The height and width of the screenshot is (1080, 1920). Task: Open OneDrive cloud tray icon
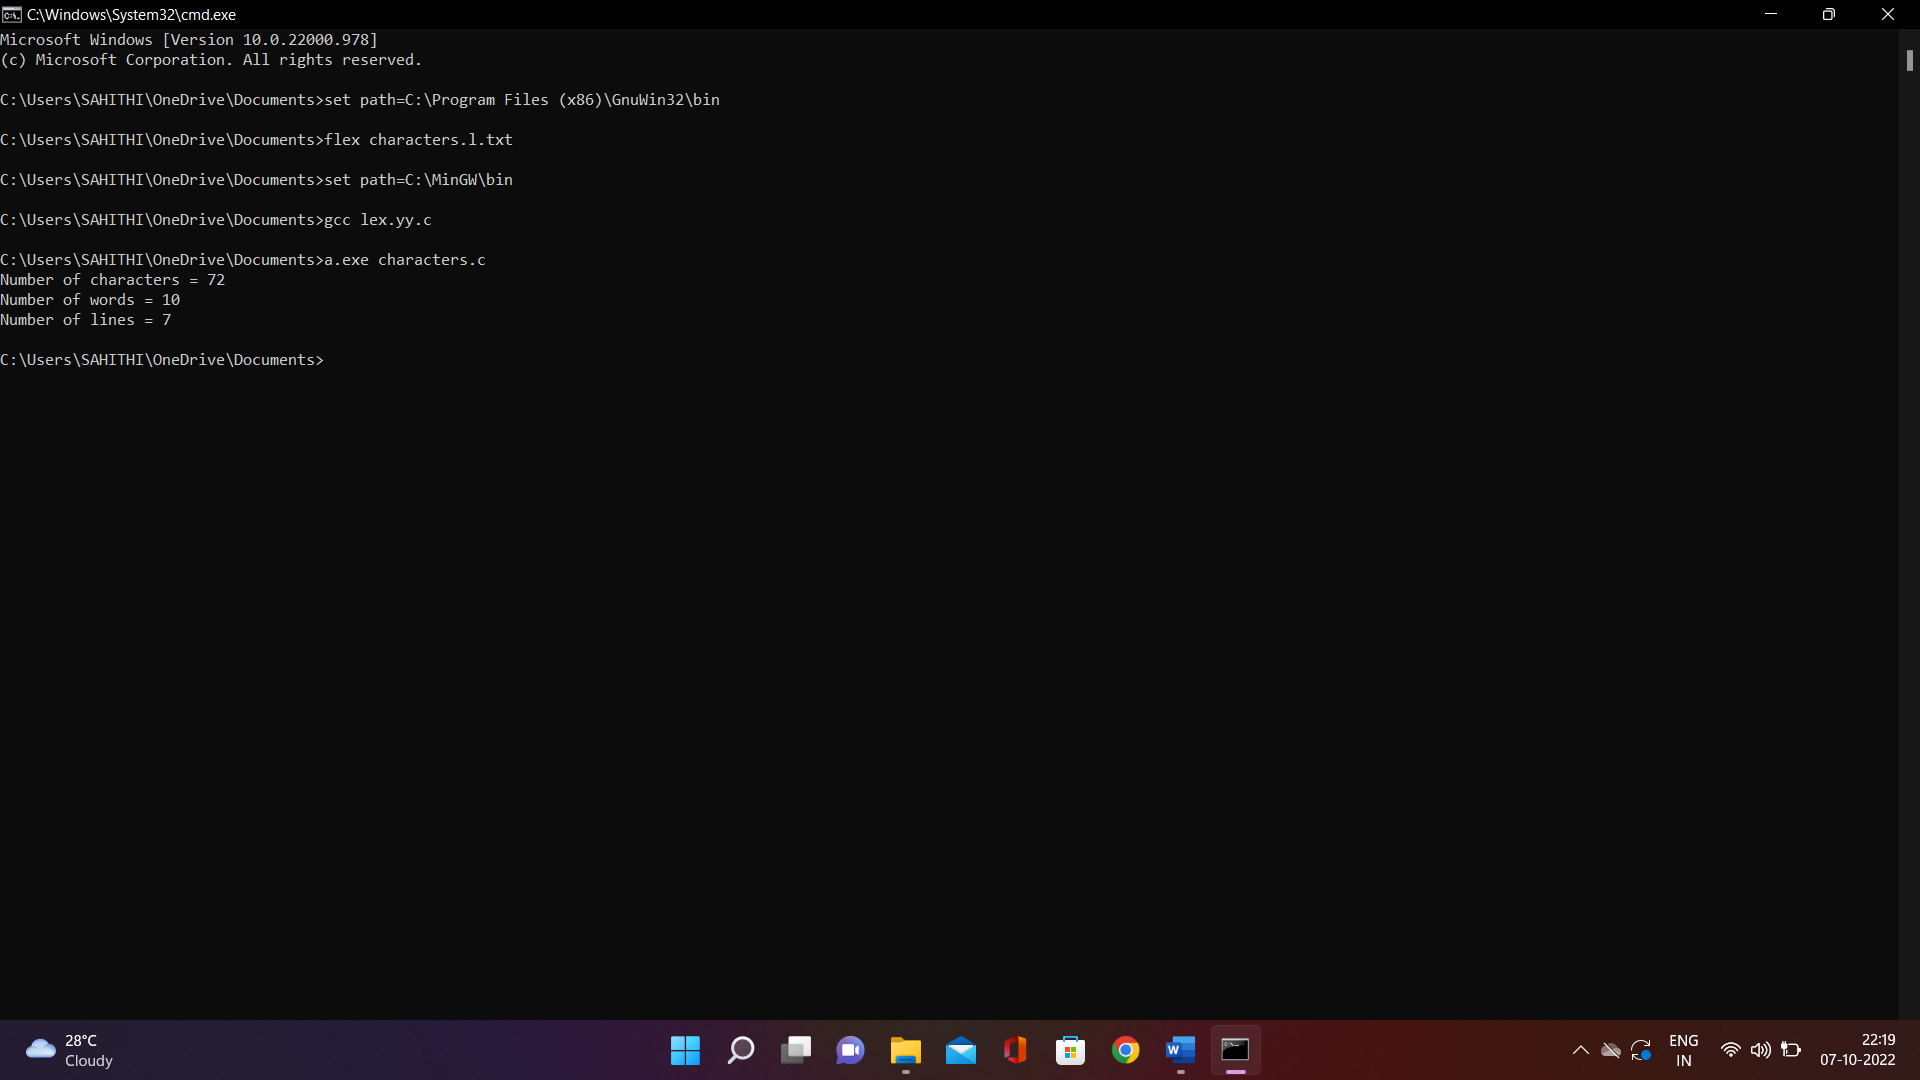pos(1611,1050)
